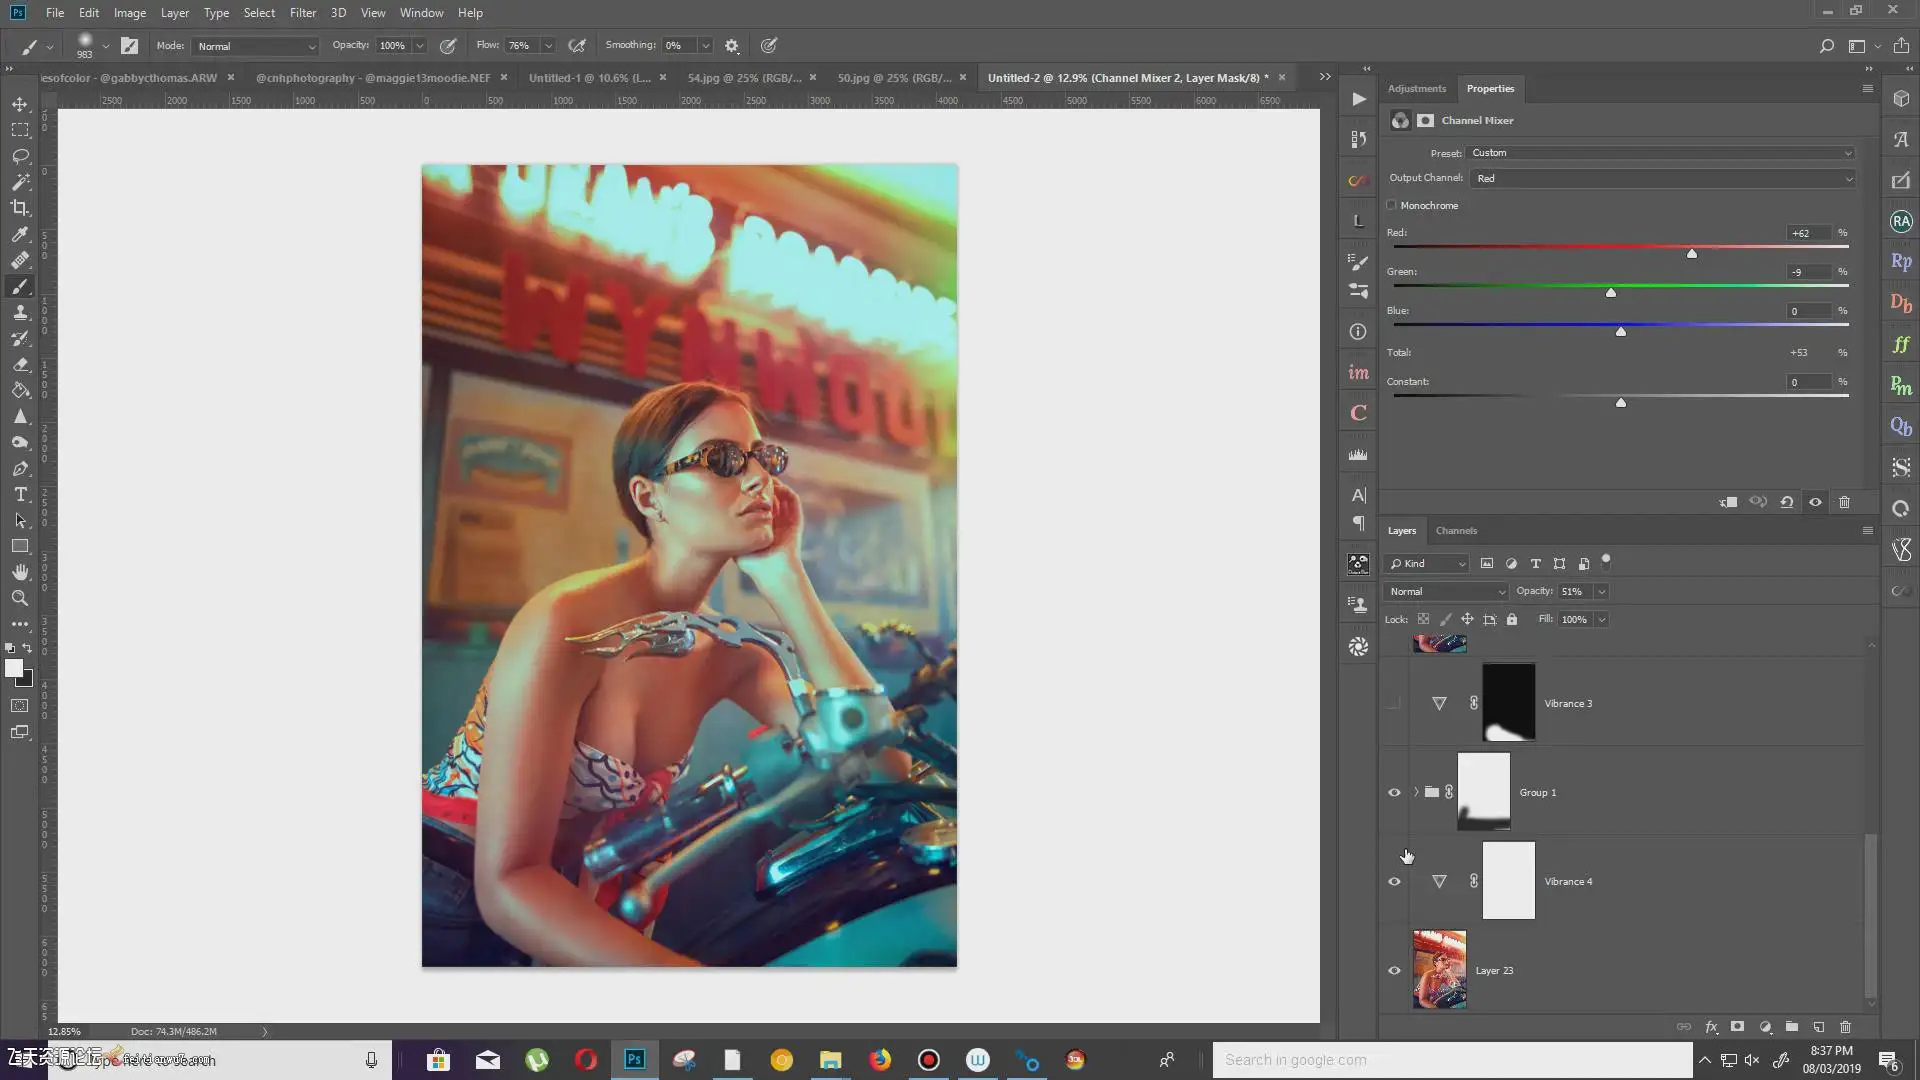Delete the adjustment layer via Properties trash icon
1920x1080 pixels.
pos(1844,502)
